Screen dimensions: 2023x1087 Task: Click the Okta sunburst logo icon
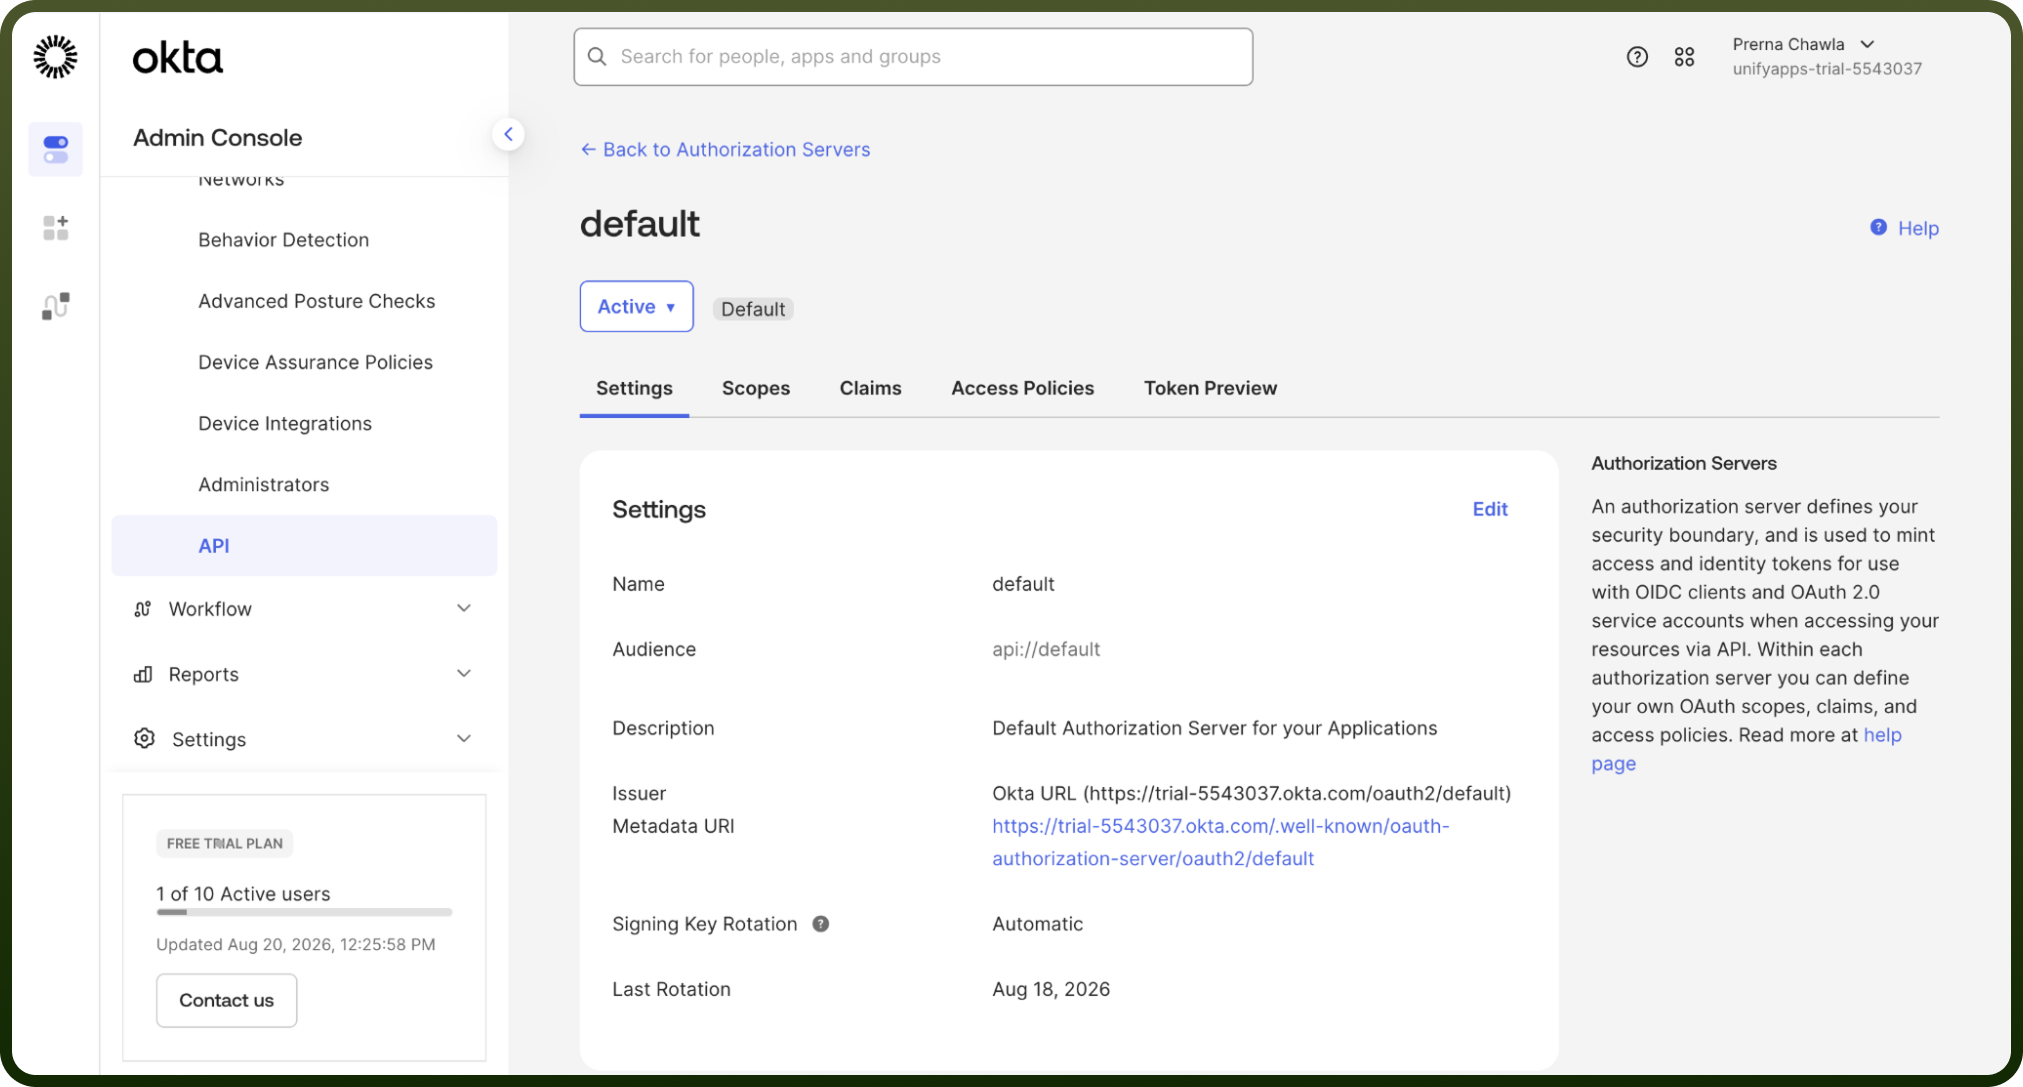(55, 56)
